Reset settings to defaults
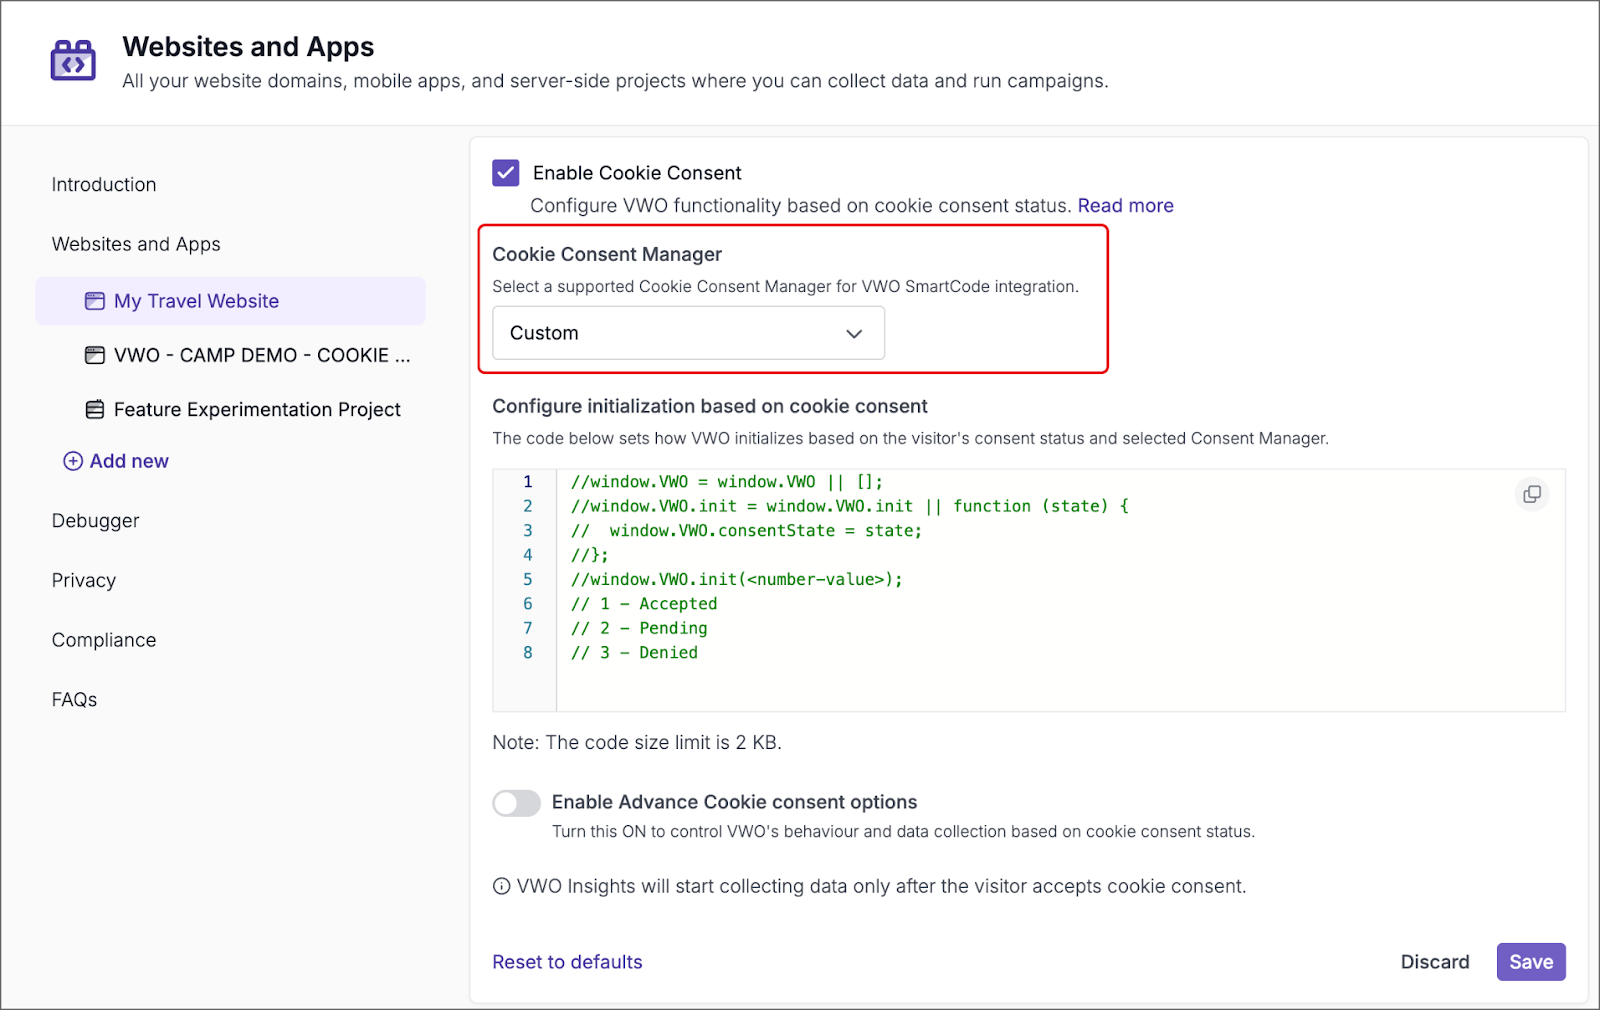 (567, 961)
